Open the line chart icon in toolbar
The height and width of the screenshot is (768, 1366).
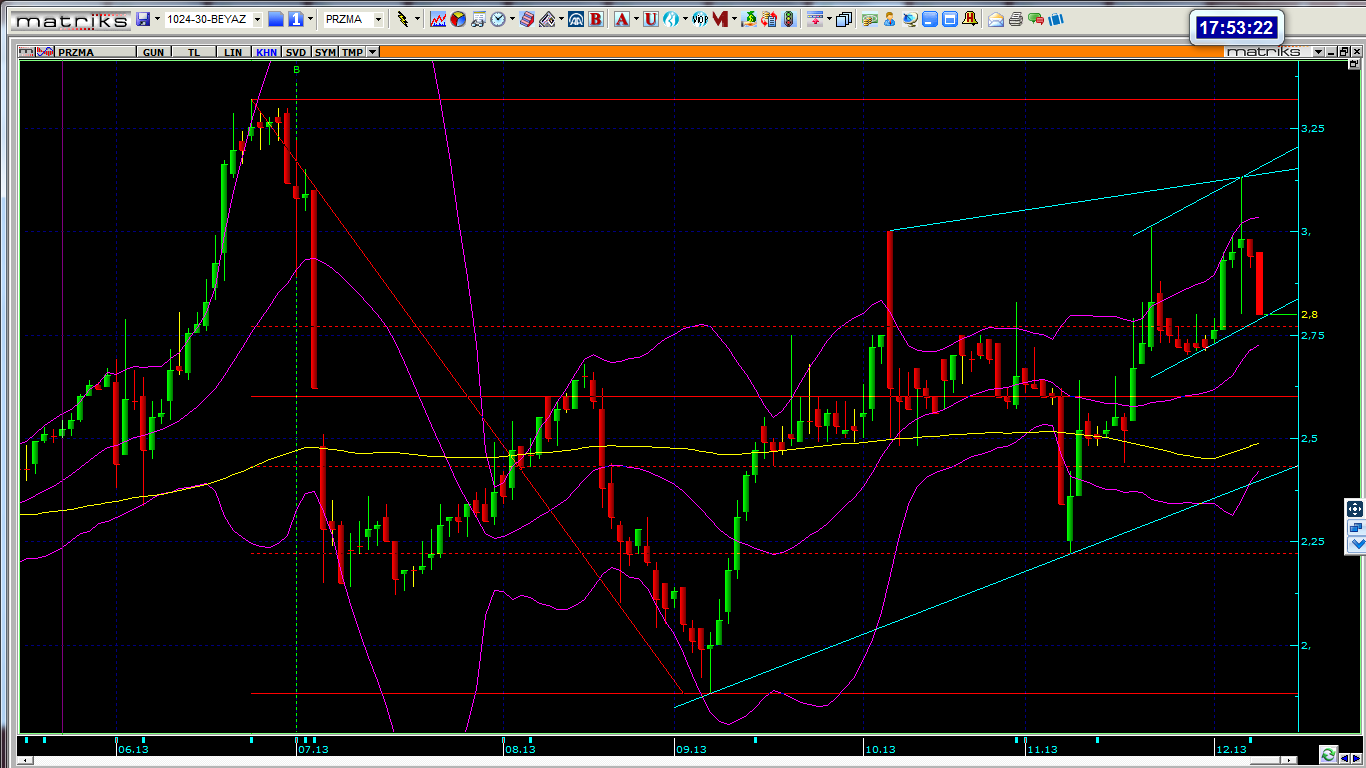[438, 19]
